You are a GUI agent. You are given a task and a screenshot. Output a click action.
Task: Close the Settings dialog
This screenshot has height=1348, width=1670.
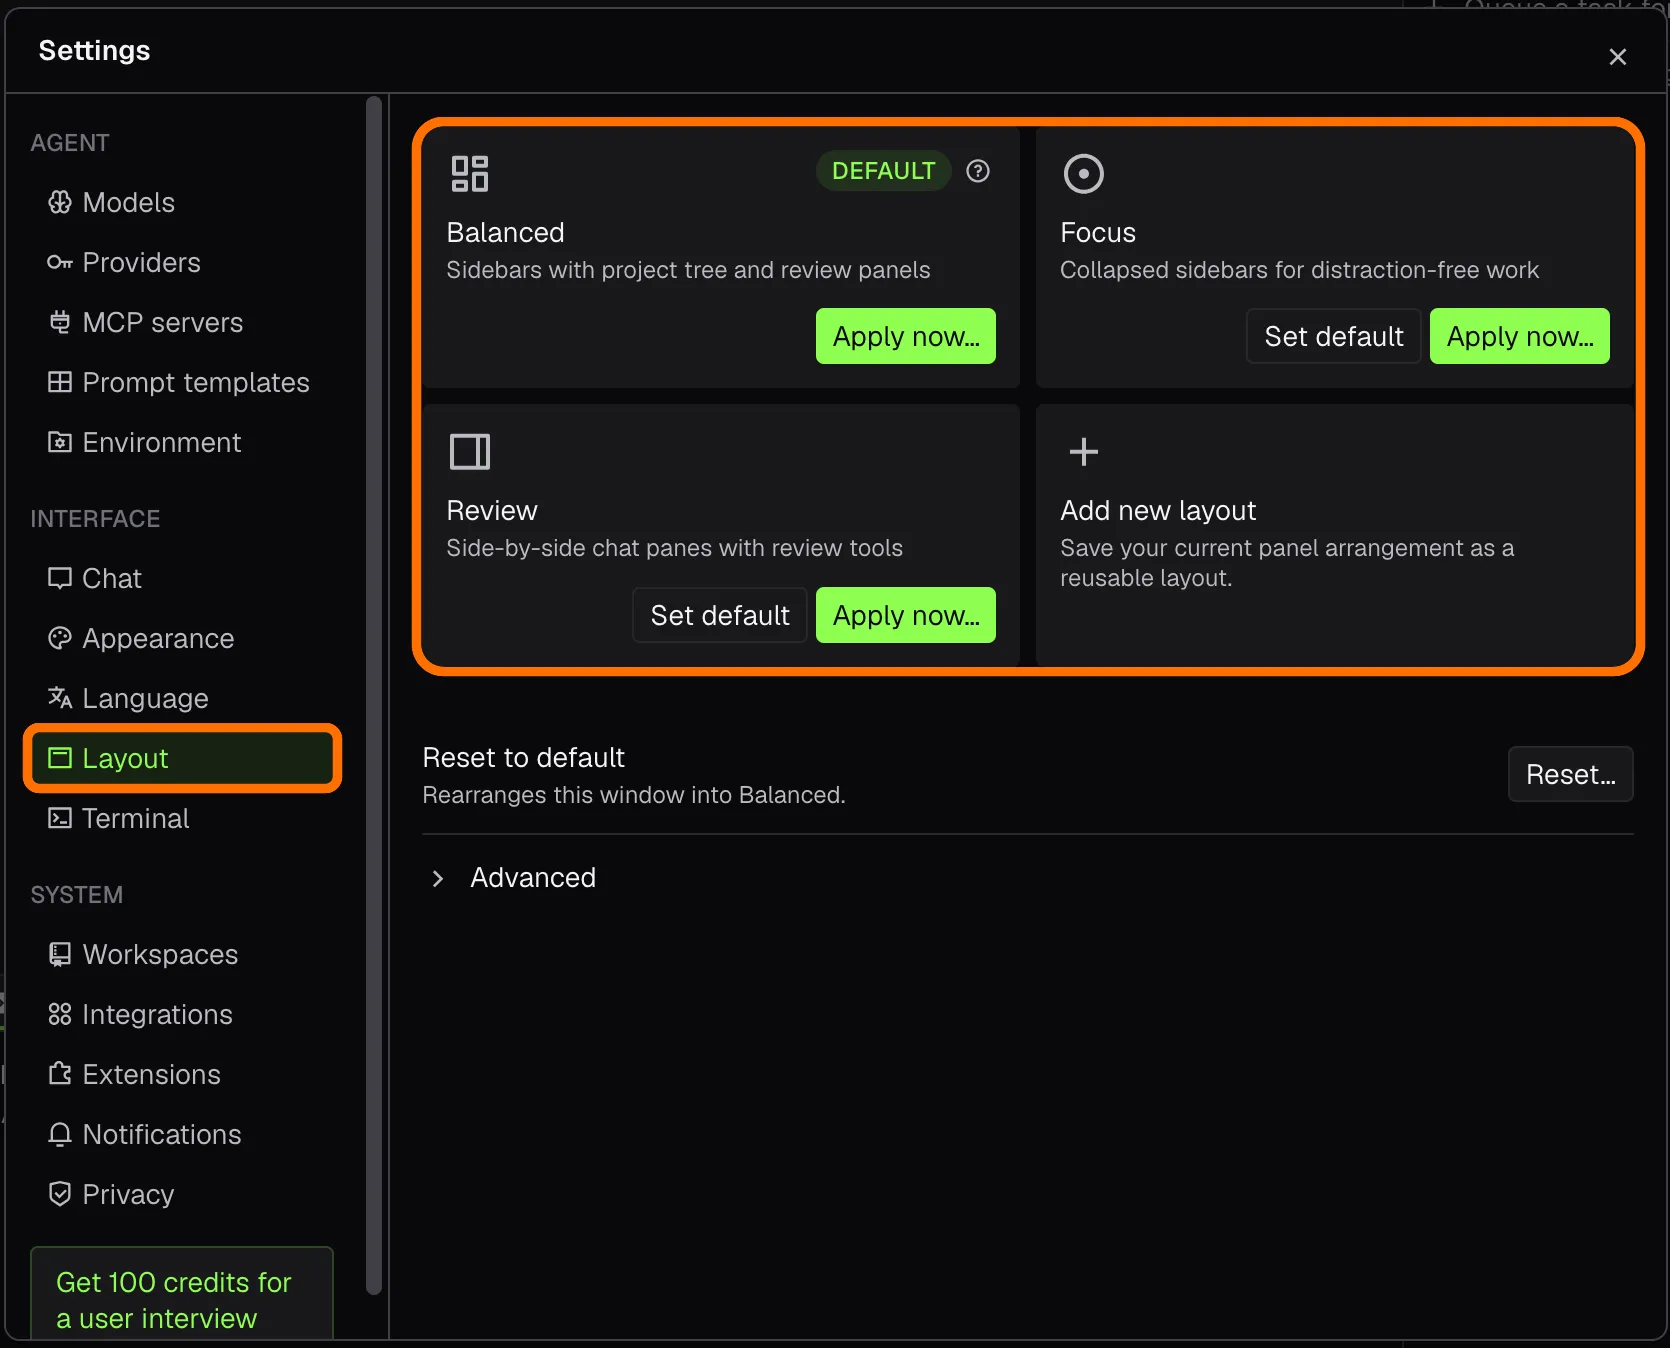coord(1618,57)
